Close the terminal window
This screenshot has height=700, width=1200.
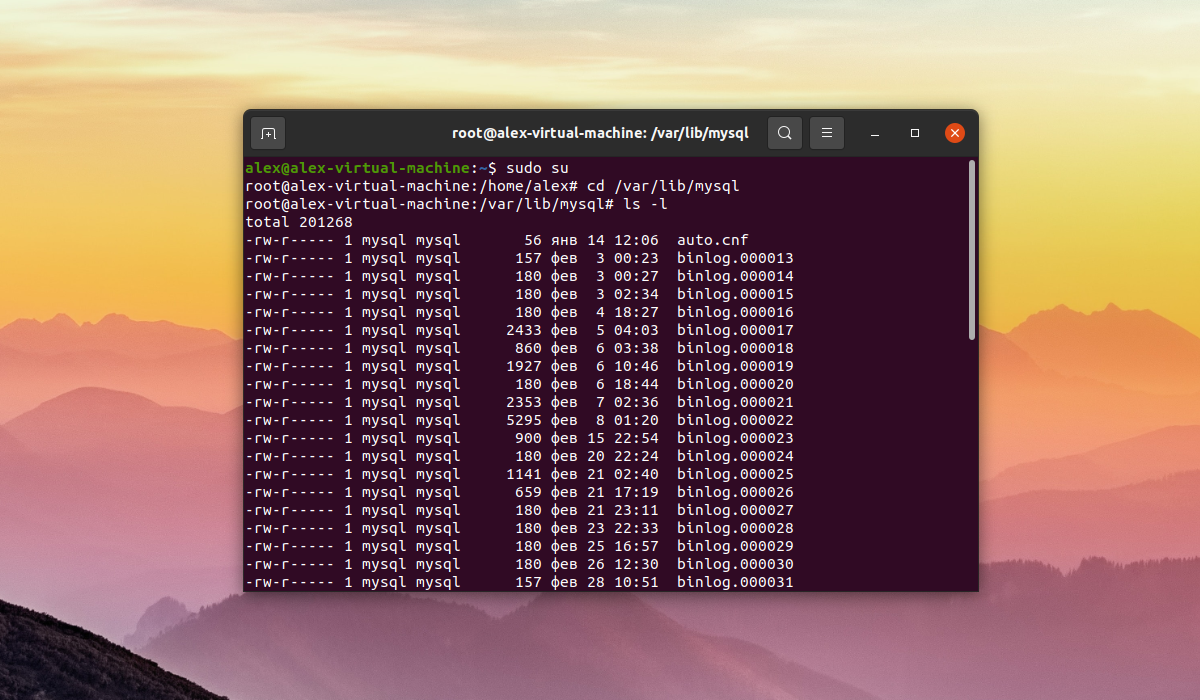(954, 132)
